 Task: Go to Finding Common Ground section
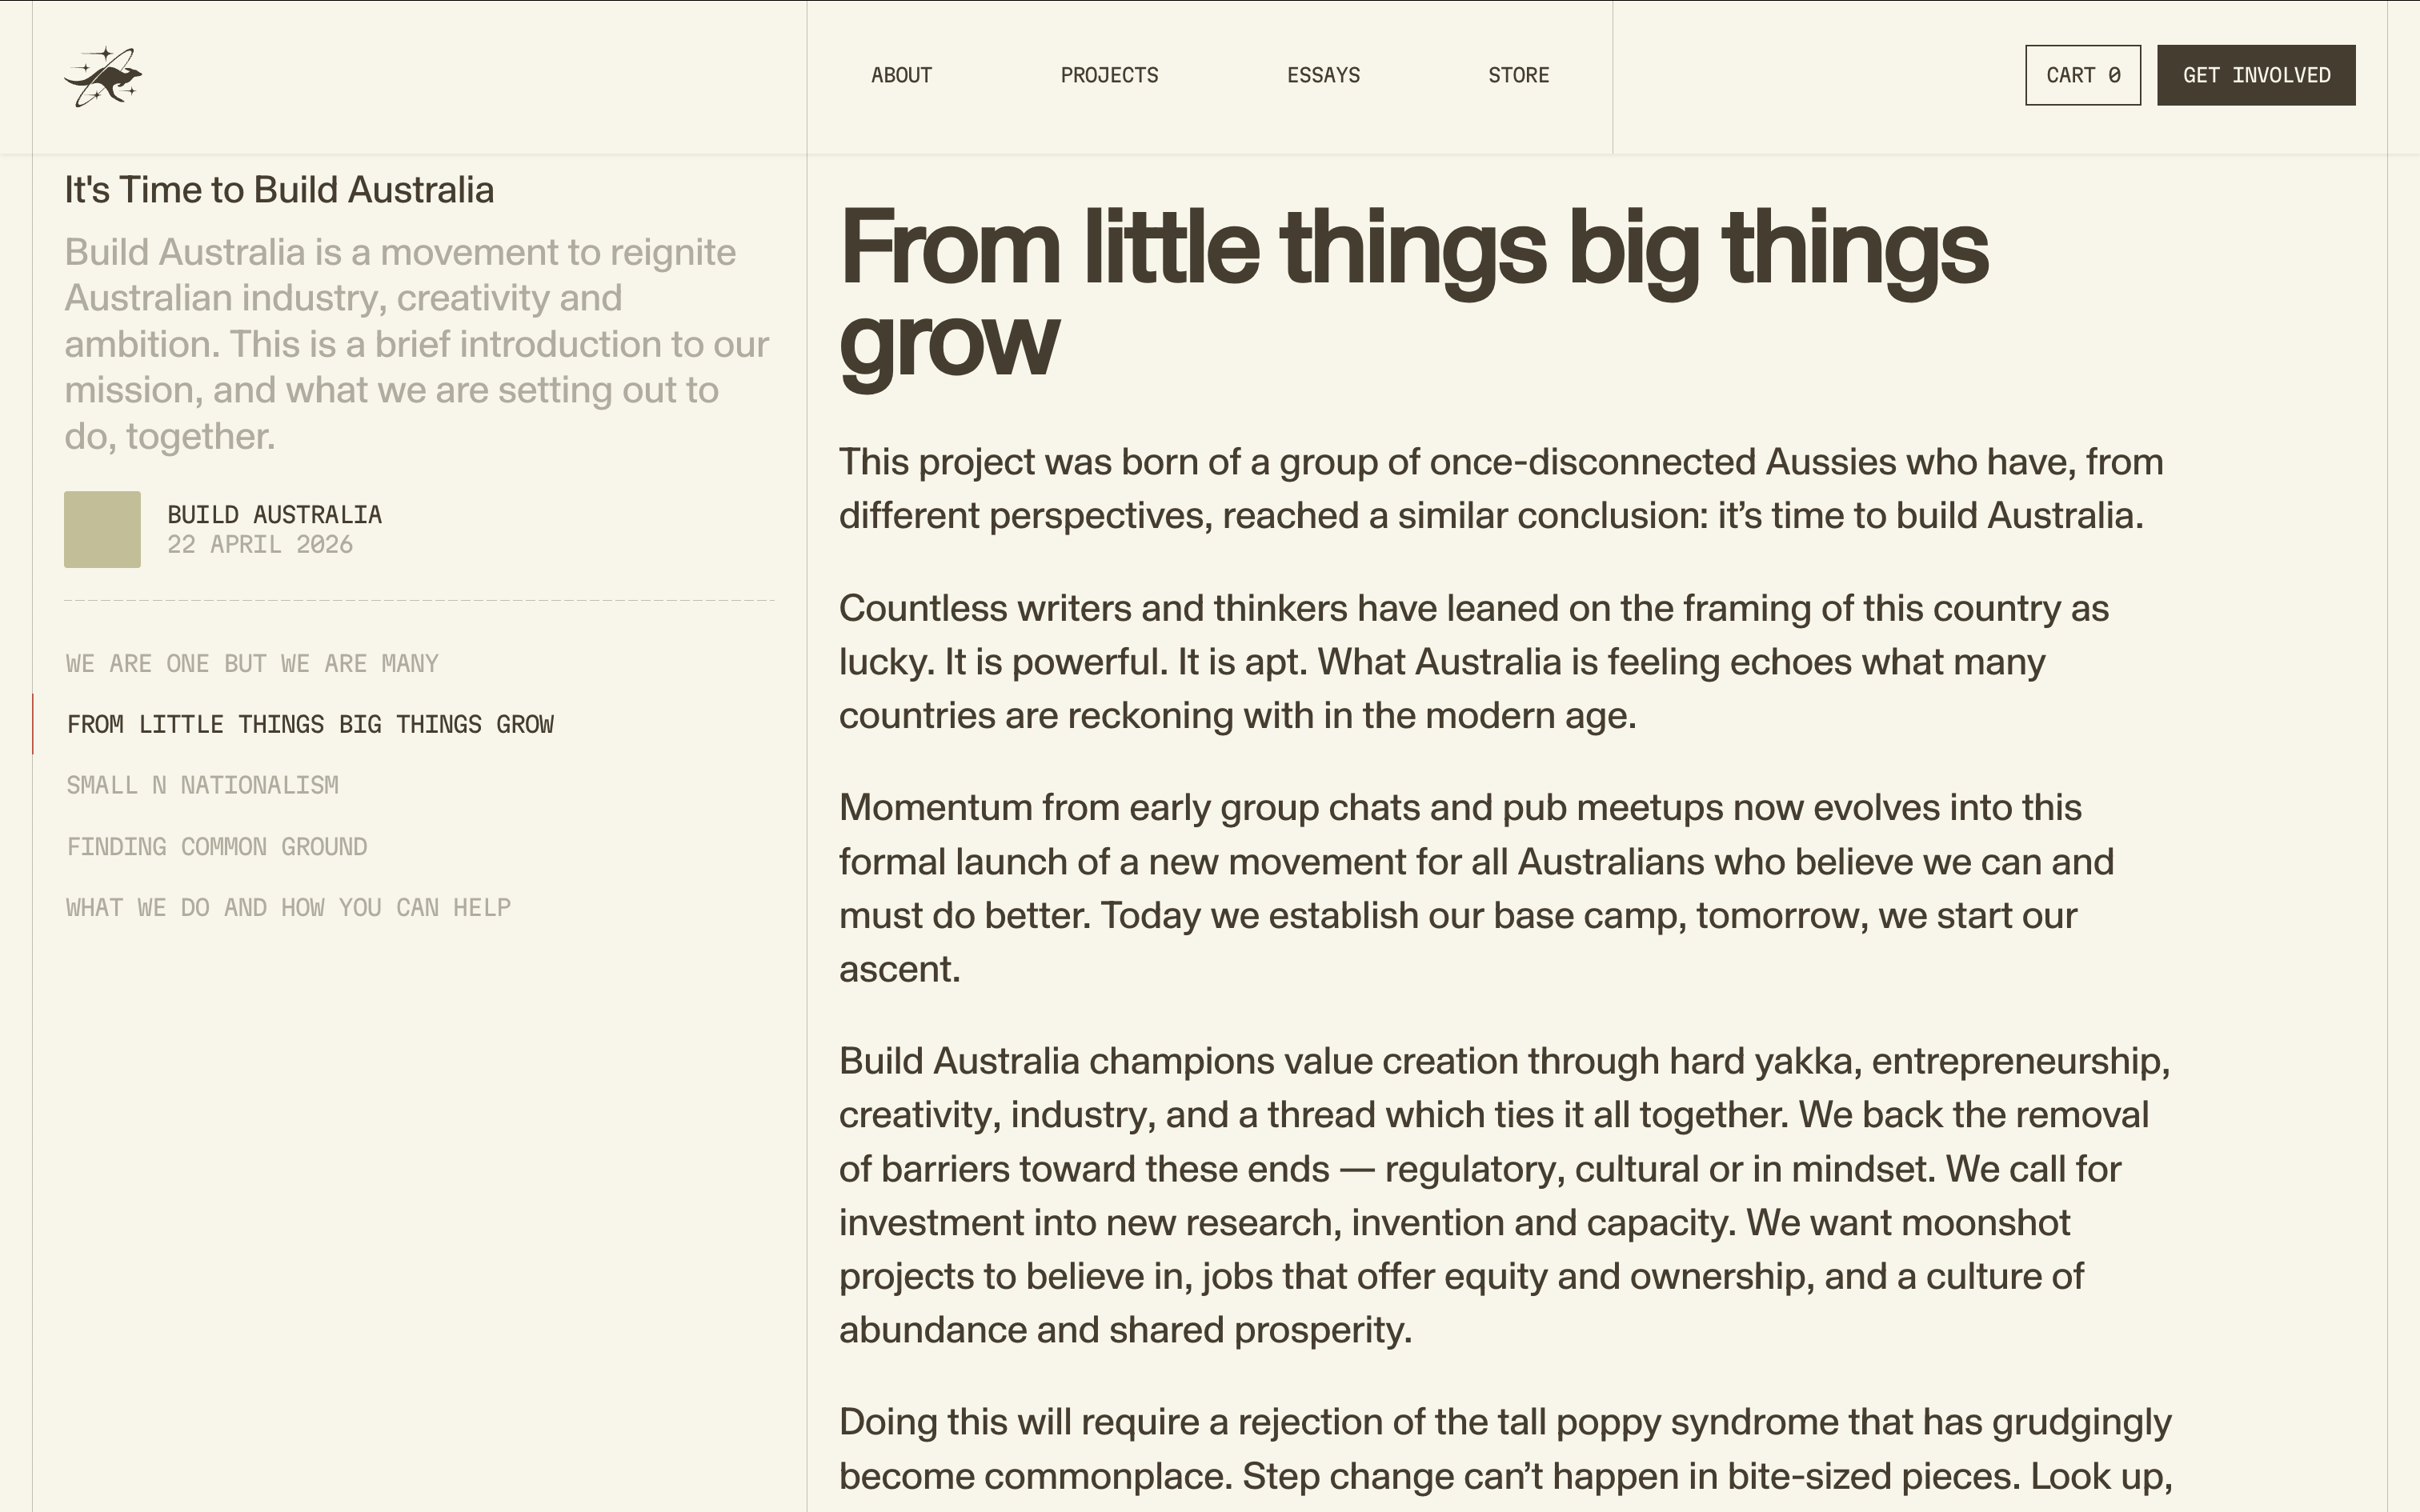point(217,847)
